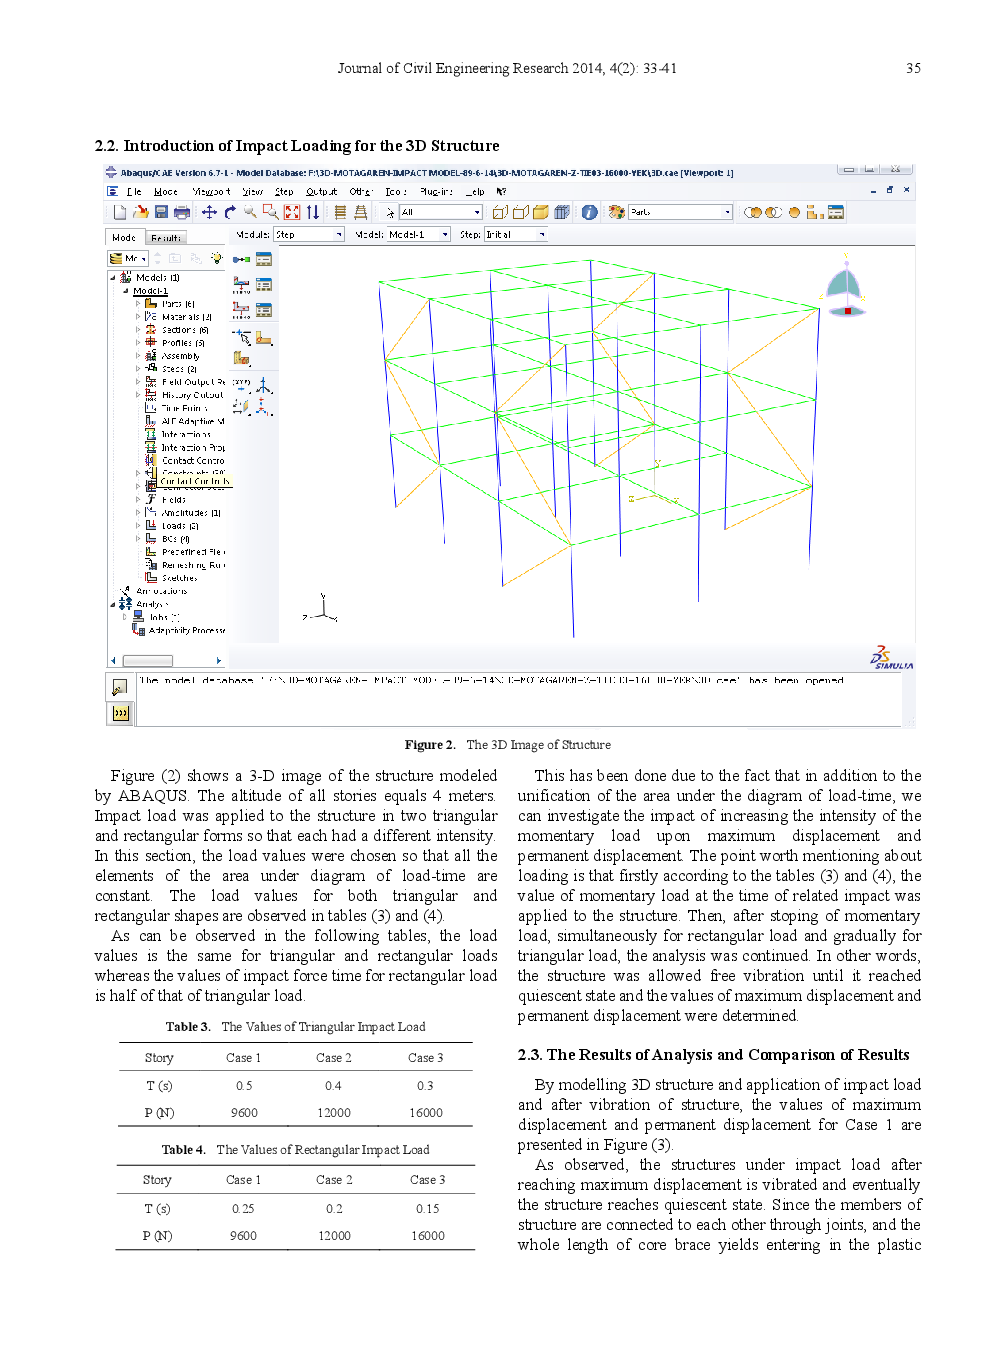
Task: Click the Create Step icon
Action: point(241,259)
